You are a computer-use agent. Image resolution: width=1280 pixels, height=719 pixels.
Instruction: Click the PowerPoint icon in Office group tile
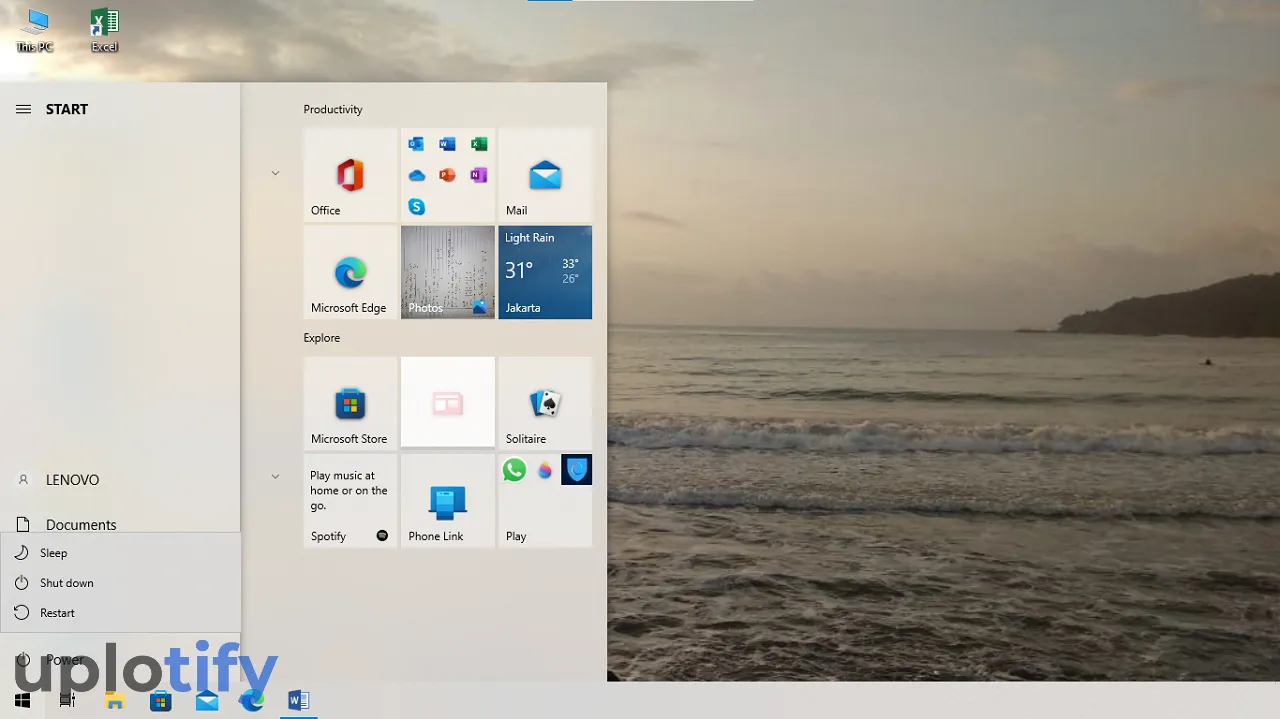(447, 175)
